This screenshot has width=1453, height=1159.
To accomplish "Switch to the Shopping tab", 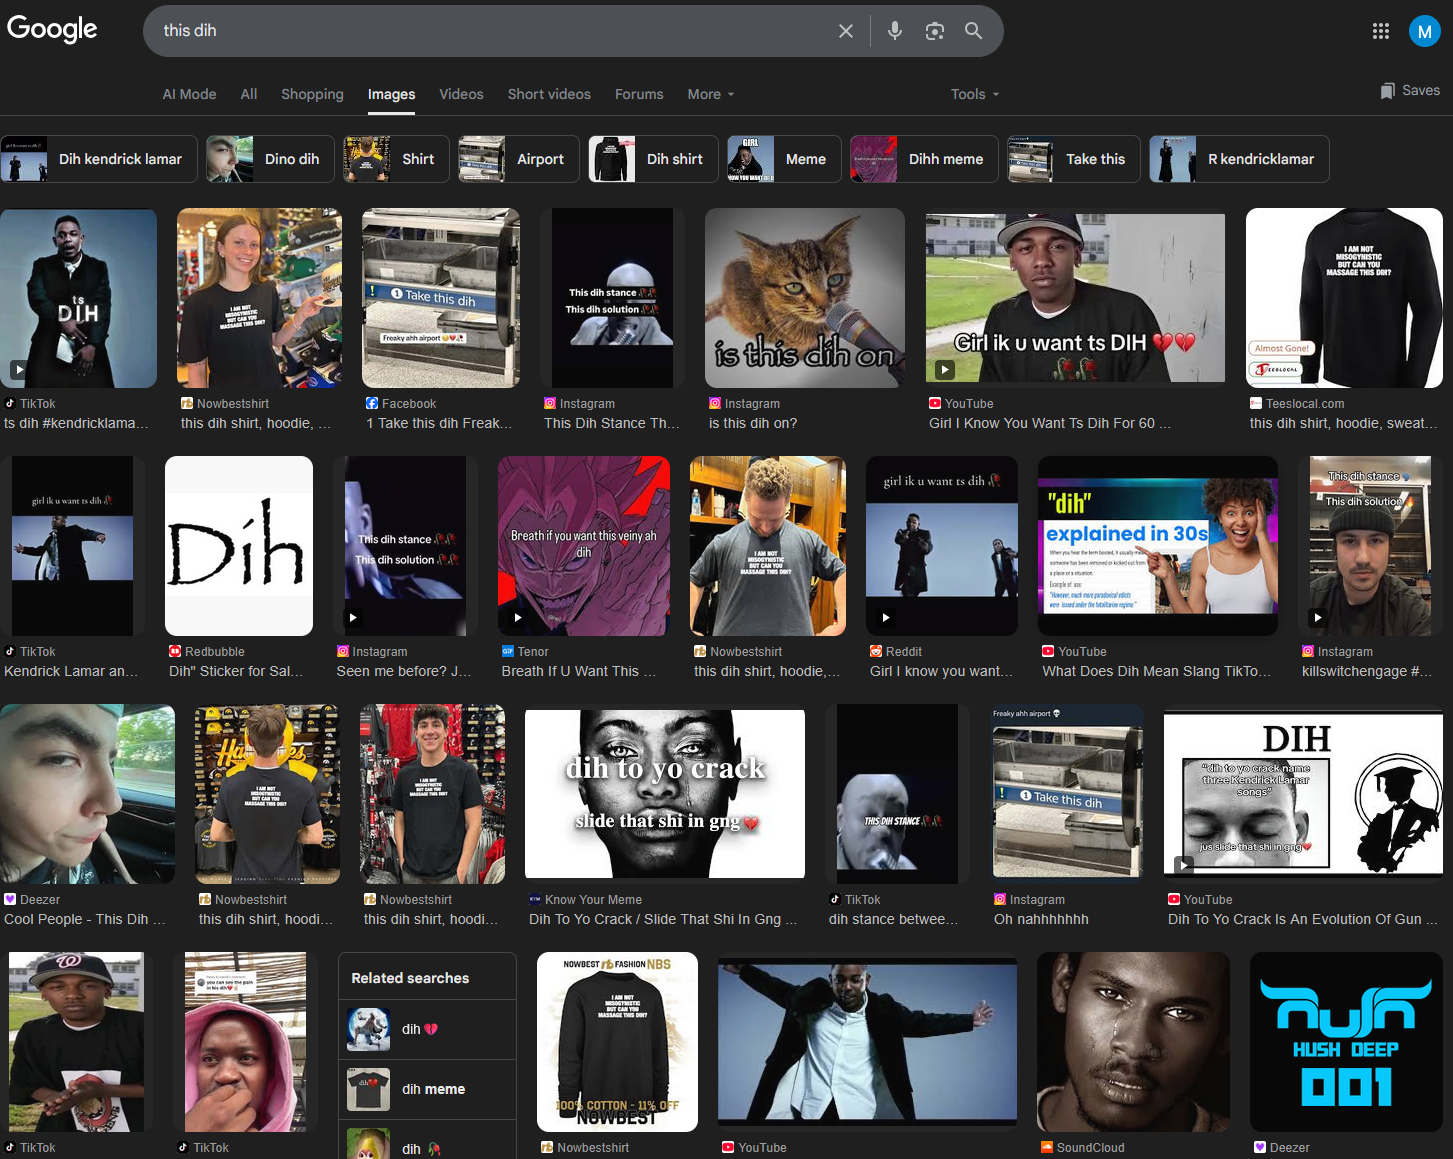I will [312, 94].
